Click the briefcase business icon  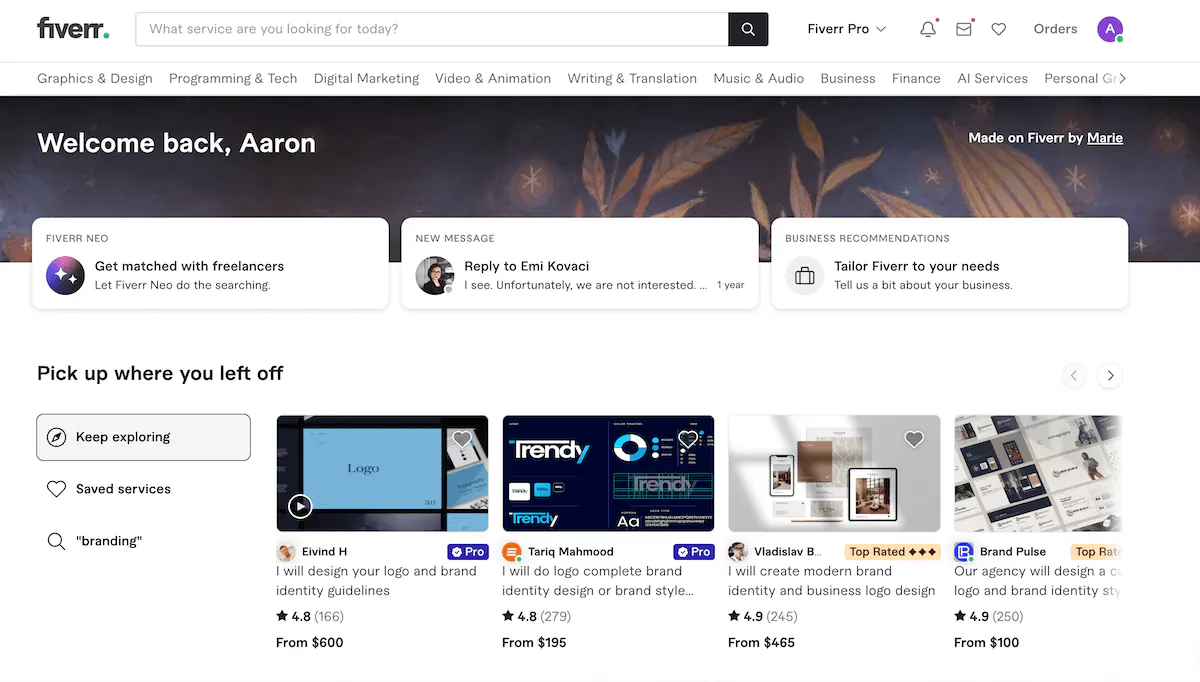coord(805,275)
